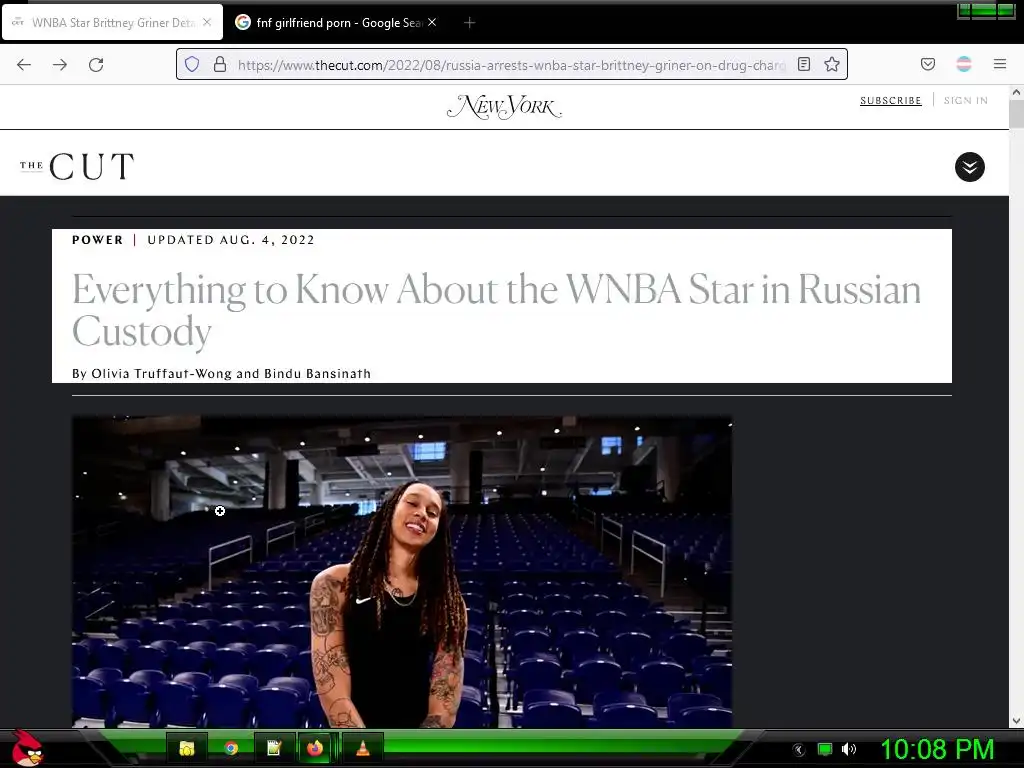The image size is (1024, 768).
Task: Bookmark this page with the star
Action: 831,64
